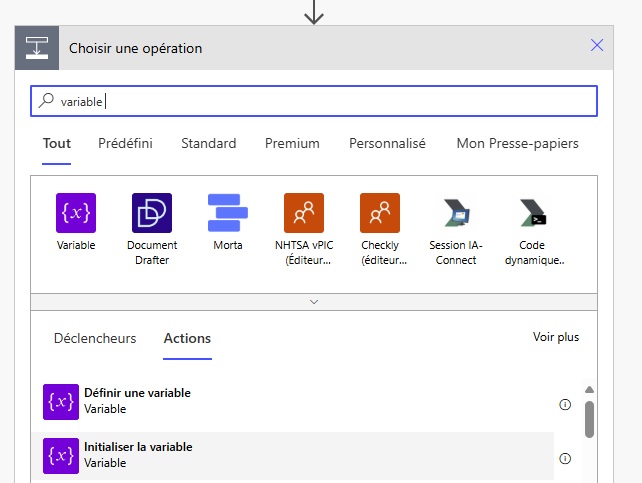Click the Voir plus link
Screen dimensions: 642x483
[x=555, y=338]
